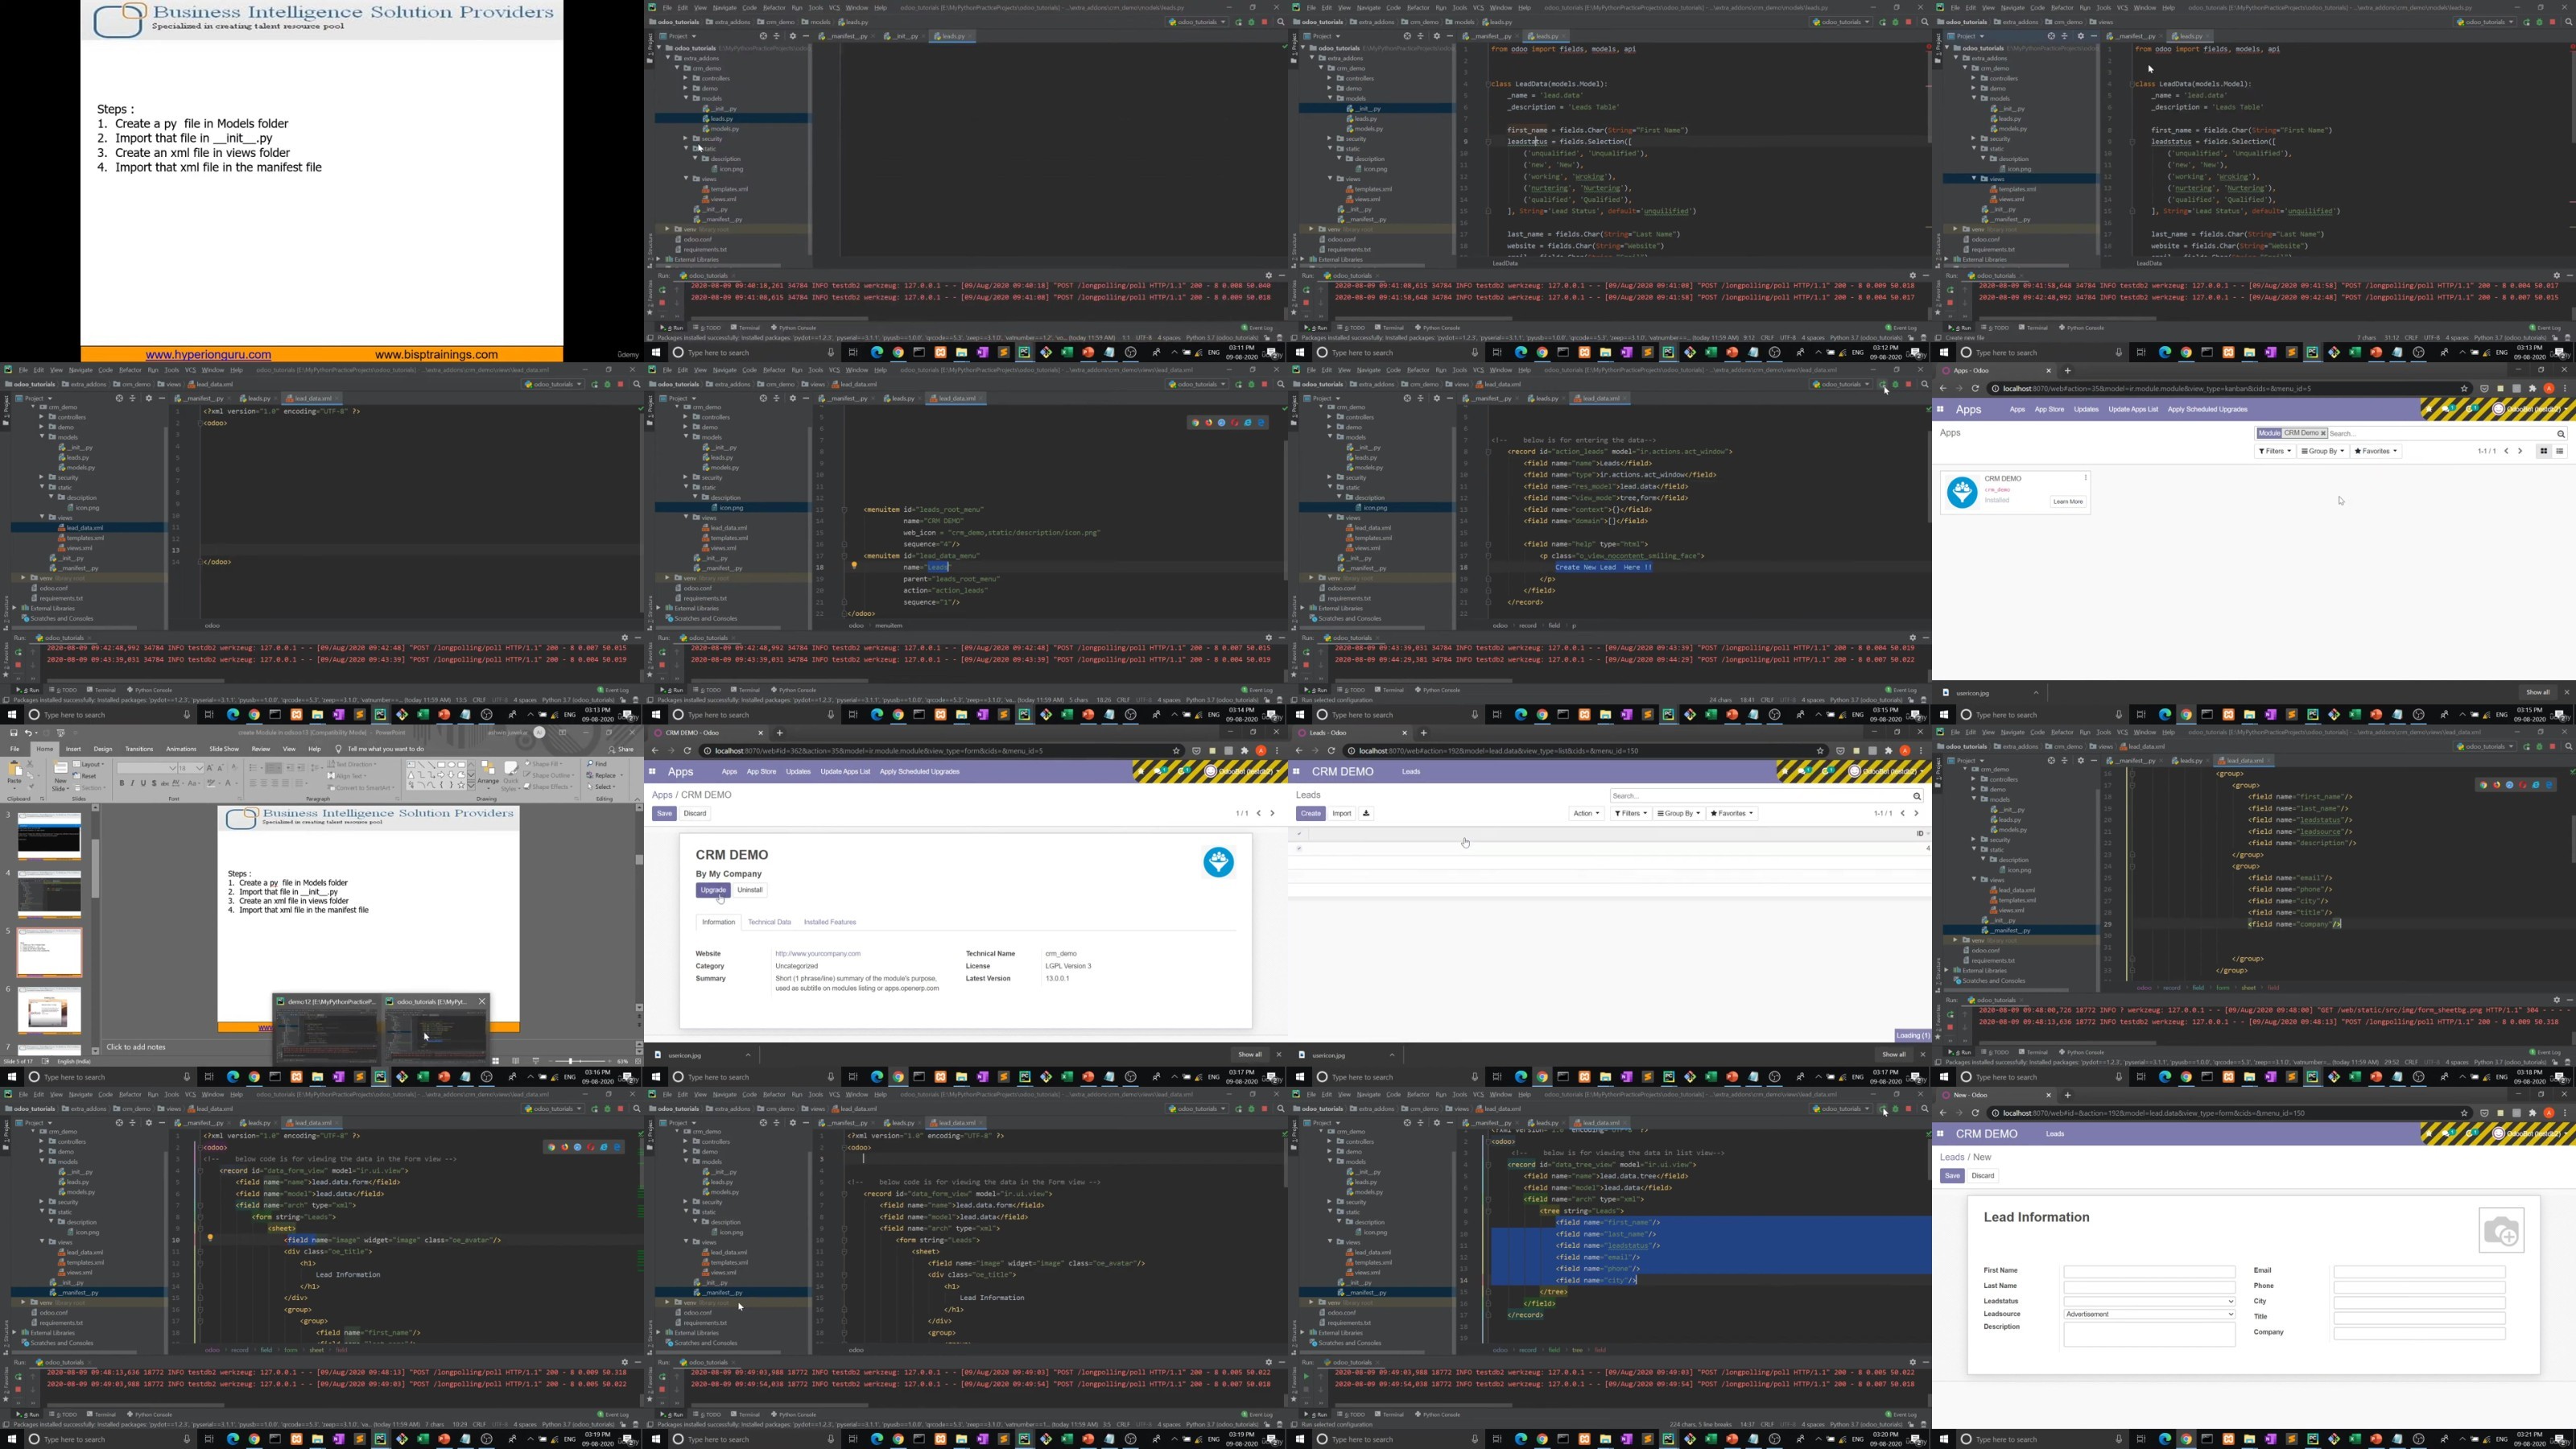Check the row checkbox for lead ID 4
2576x1449 pixels.
pos(1299,848)
